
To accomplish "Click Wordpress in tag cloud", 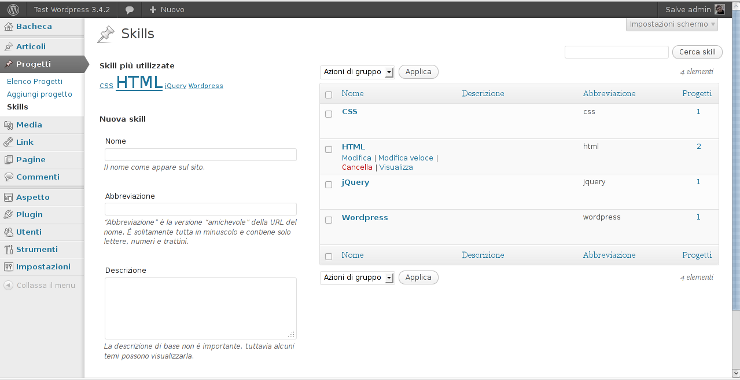I will tap(206, 86).
